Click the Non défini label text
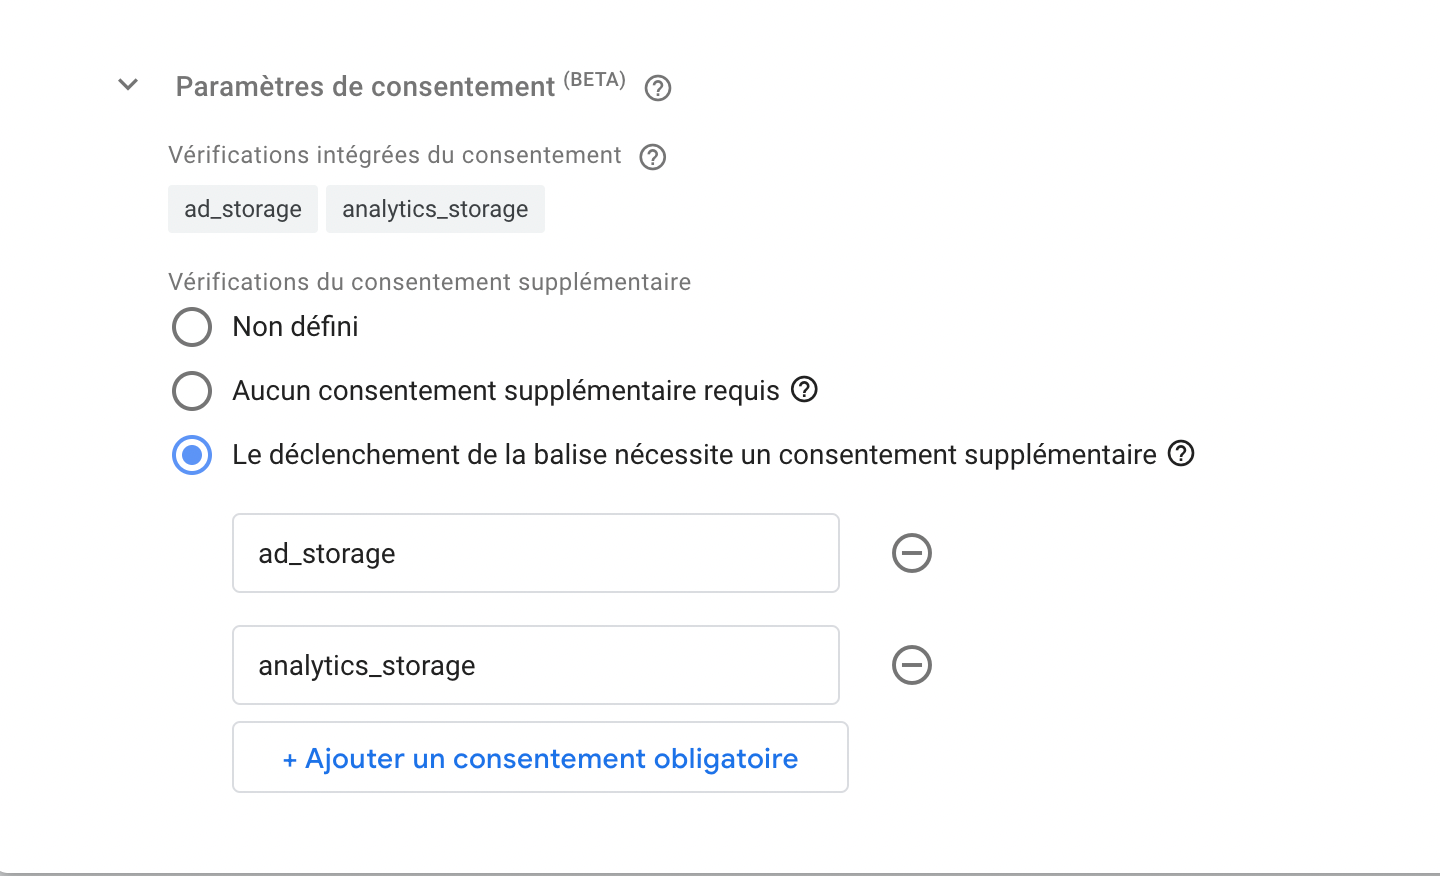Viewport: 1440px width, 876px height. click(x=295, y=327)
